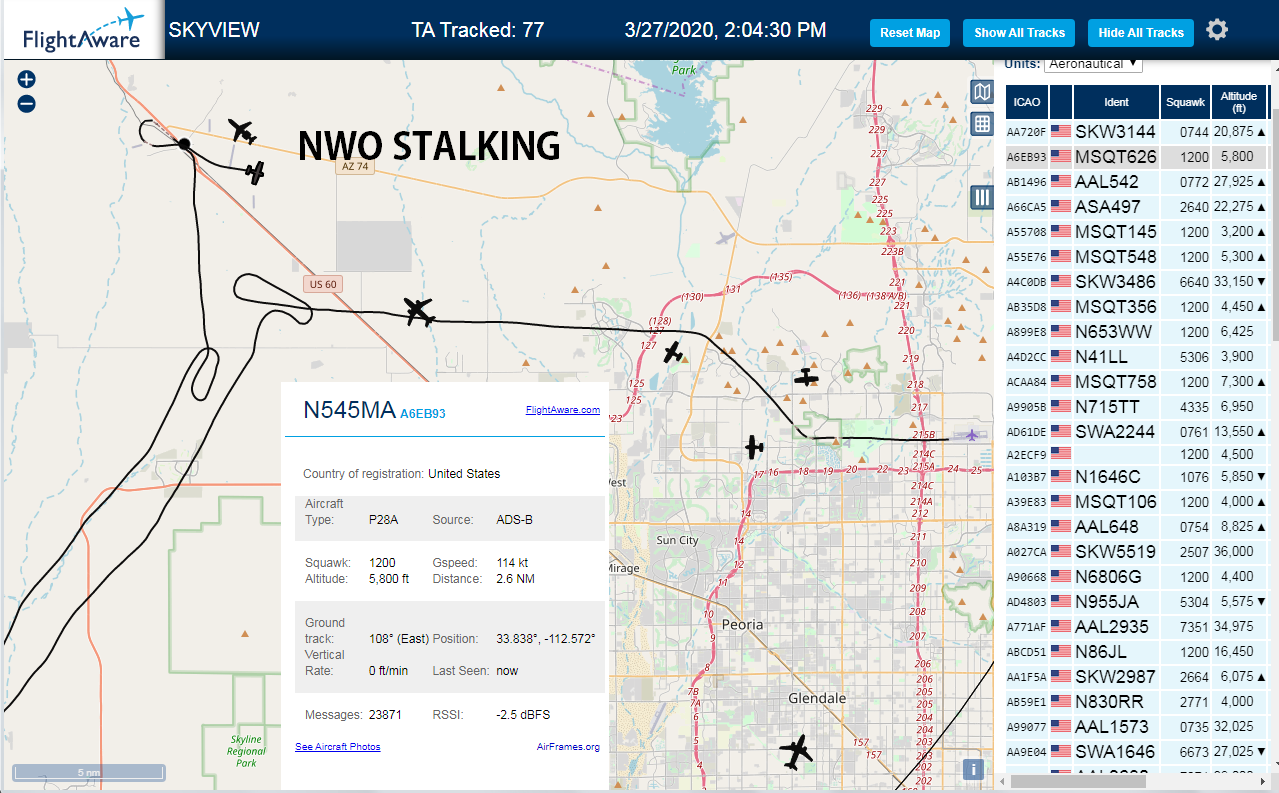Select aircraft icon near route marker 127

[674, 352]
